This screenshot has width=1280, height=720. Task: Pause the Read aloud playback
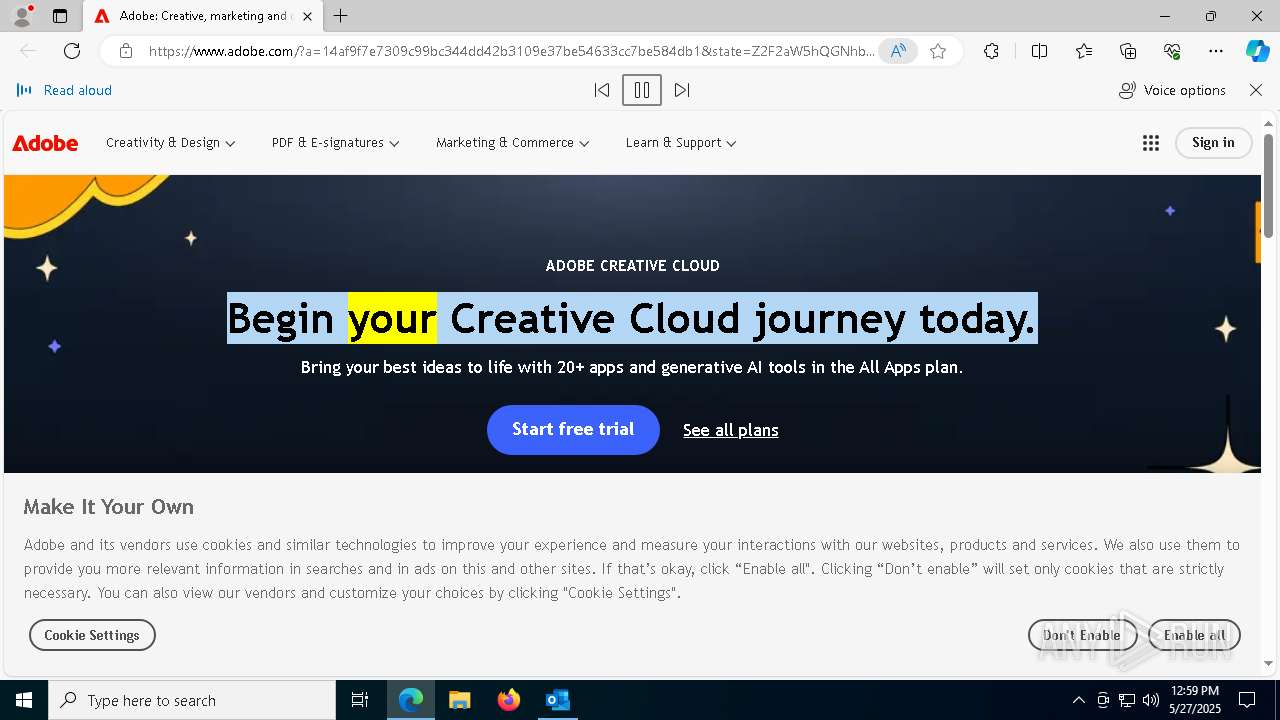pyautogui.click(x=642, y=90)
